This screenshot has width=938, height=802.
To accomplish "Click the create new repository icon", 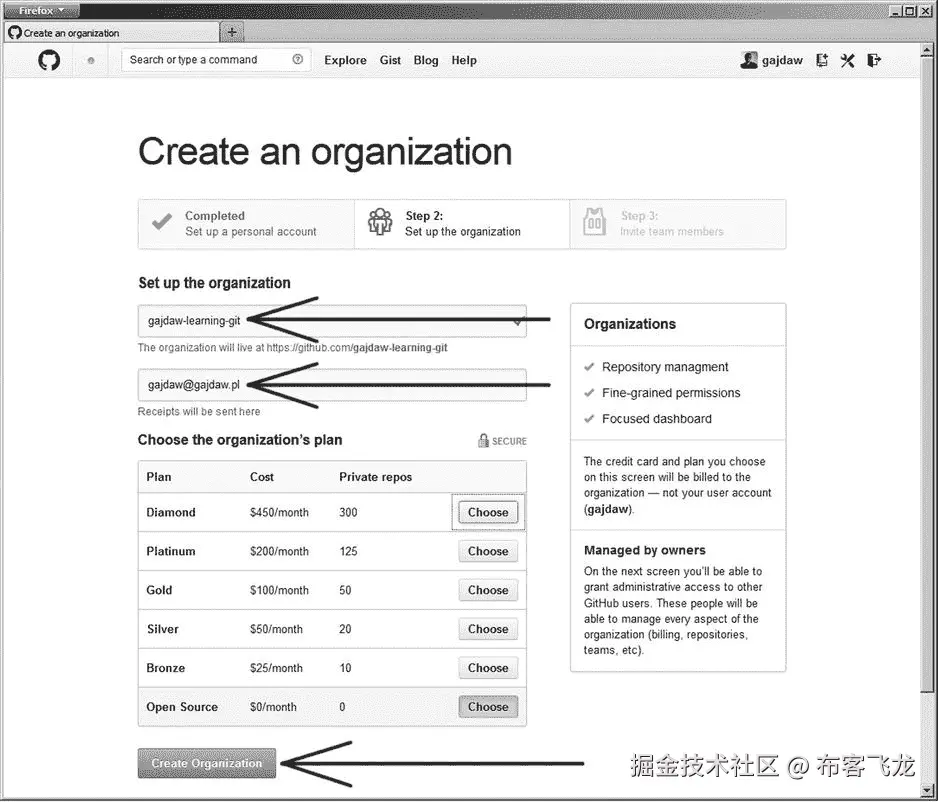I will coord(822,60).
